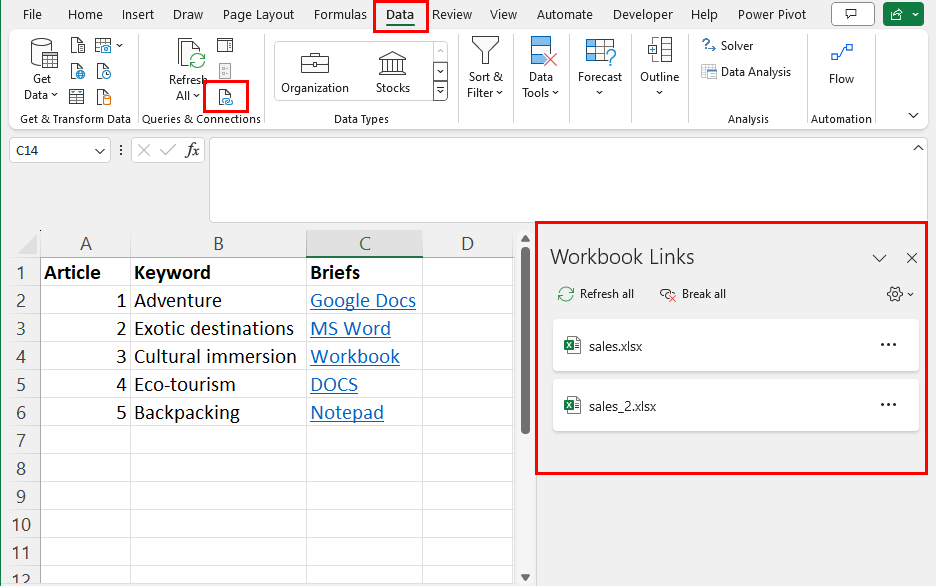Click the Name Box showing C14
The width and height of the screenshot is (936, 586).
pyautogui.click(x=51, y=150)
